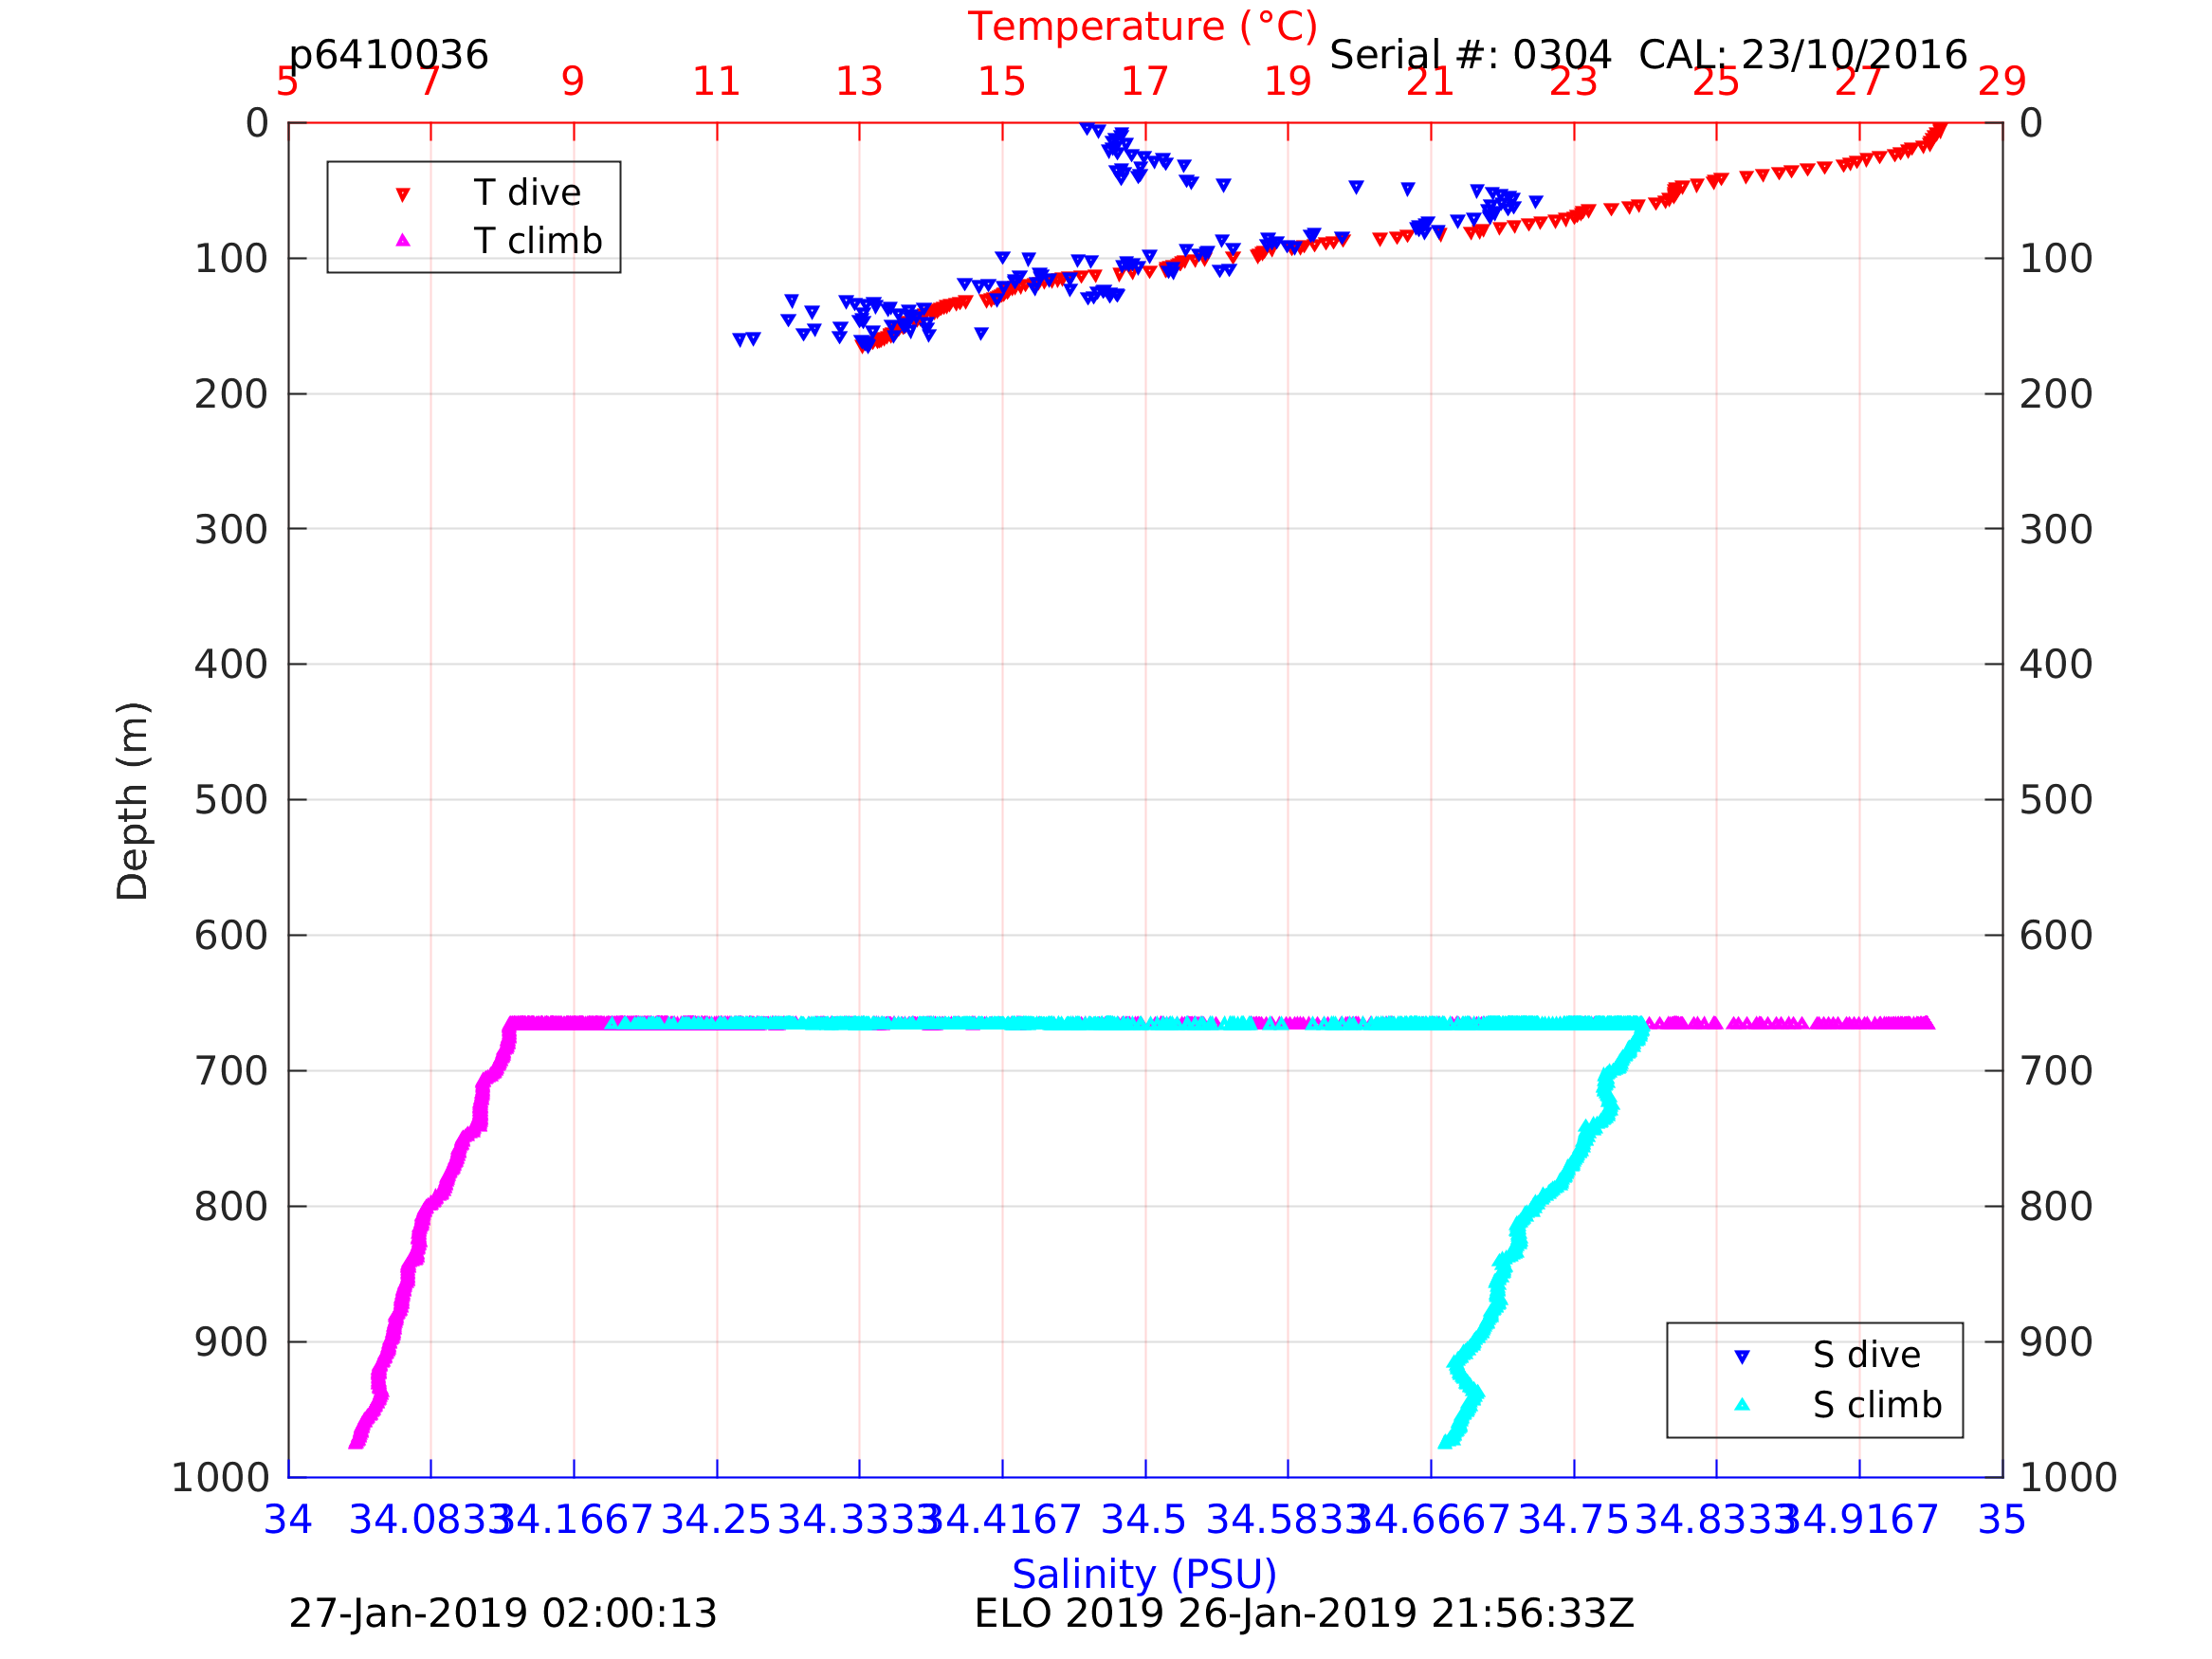This screenshot has width=2212, height=1659.
Task: Click the salinity tick label '35'
Action: [2002, 1520]
